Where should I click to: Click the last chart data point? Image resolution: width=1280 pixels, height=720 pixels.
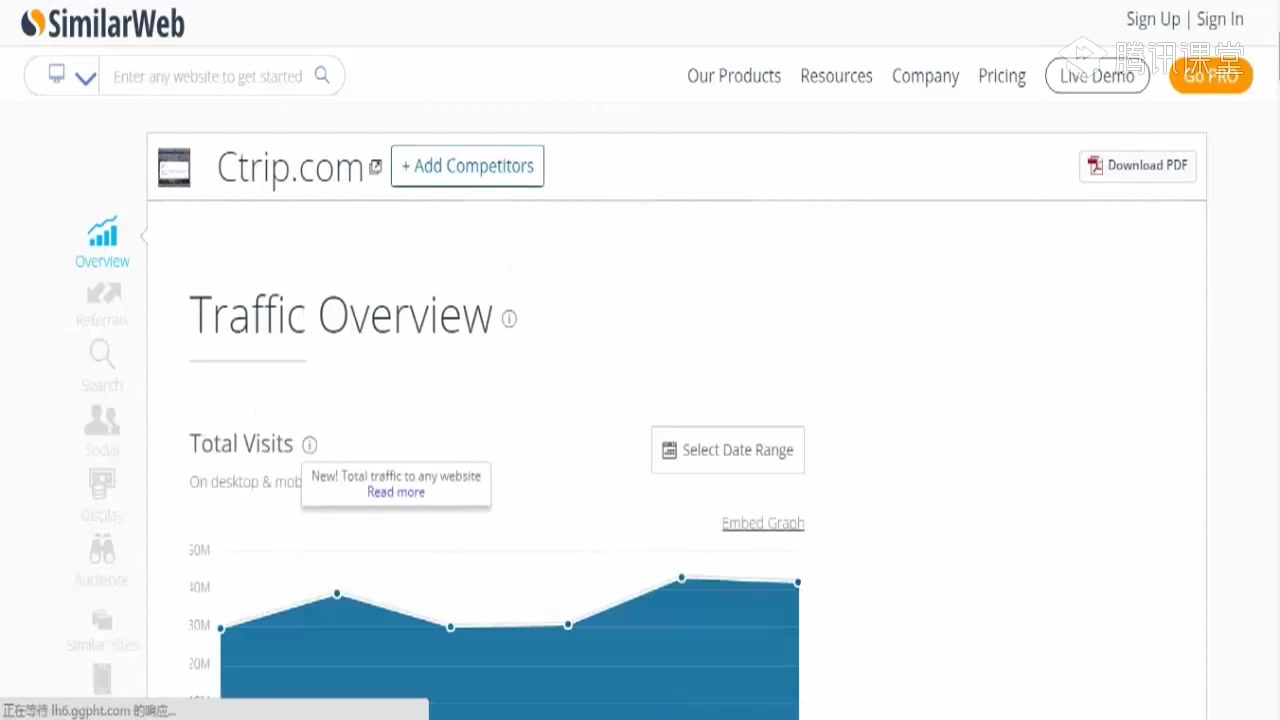pos(798,582)
